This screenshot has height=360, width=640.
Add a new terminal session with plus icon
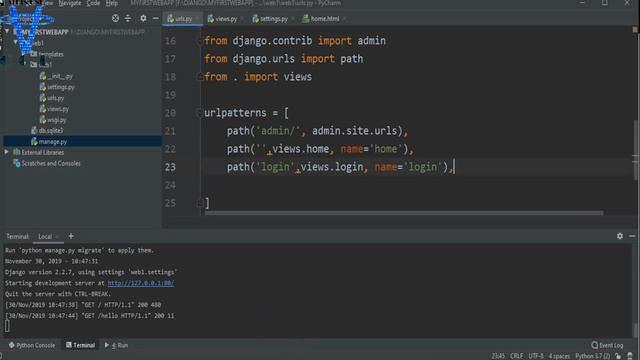click(71, 236)
